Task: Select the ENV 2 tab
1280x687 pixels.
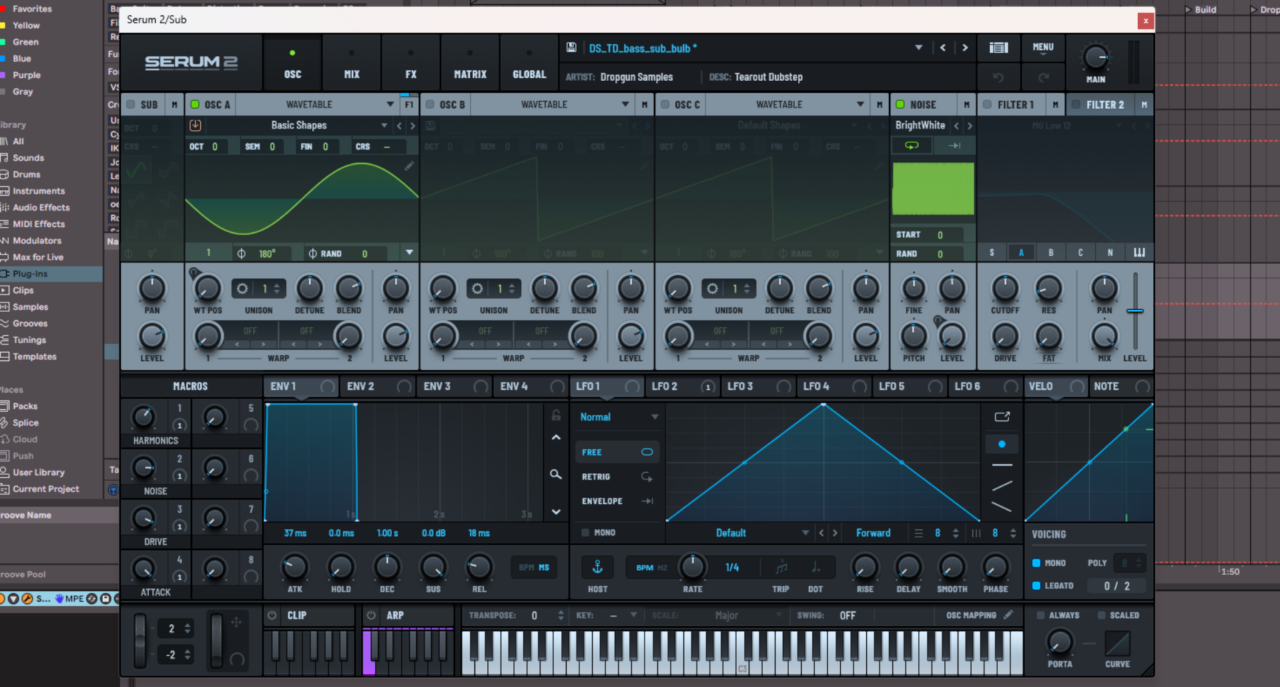Action: pyautogui.click(x=378, y=386)
